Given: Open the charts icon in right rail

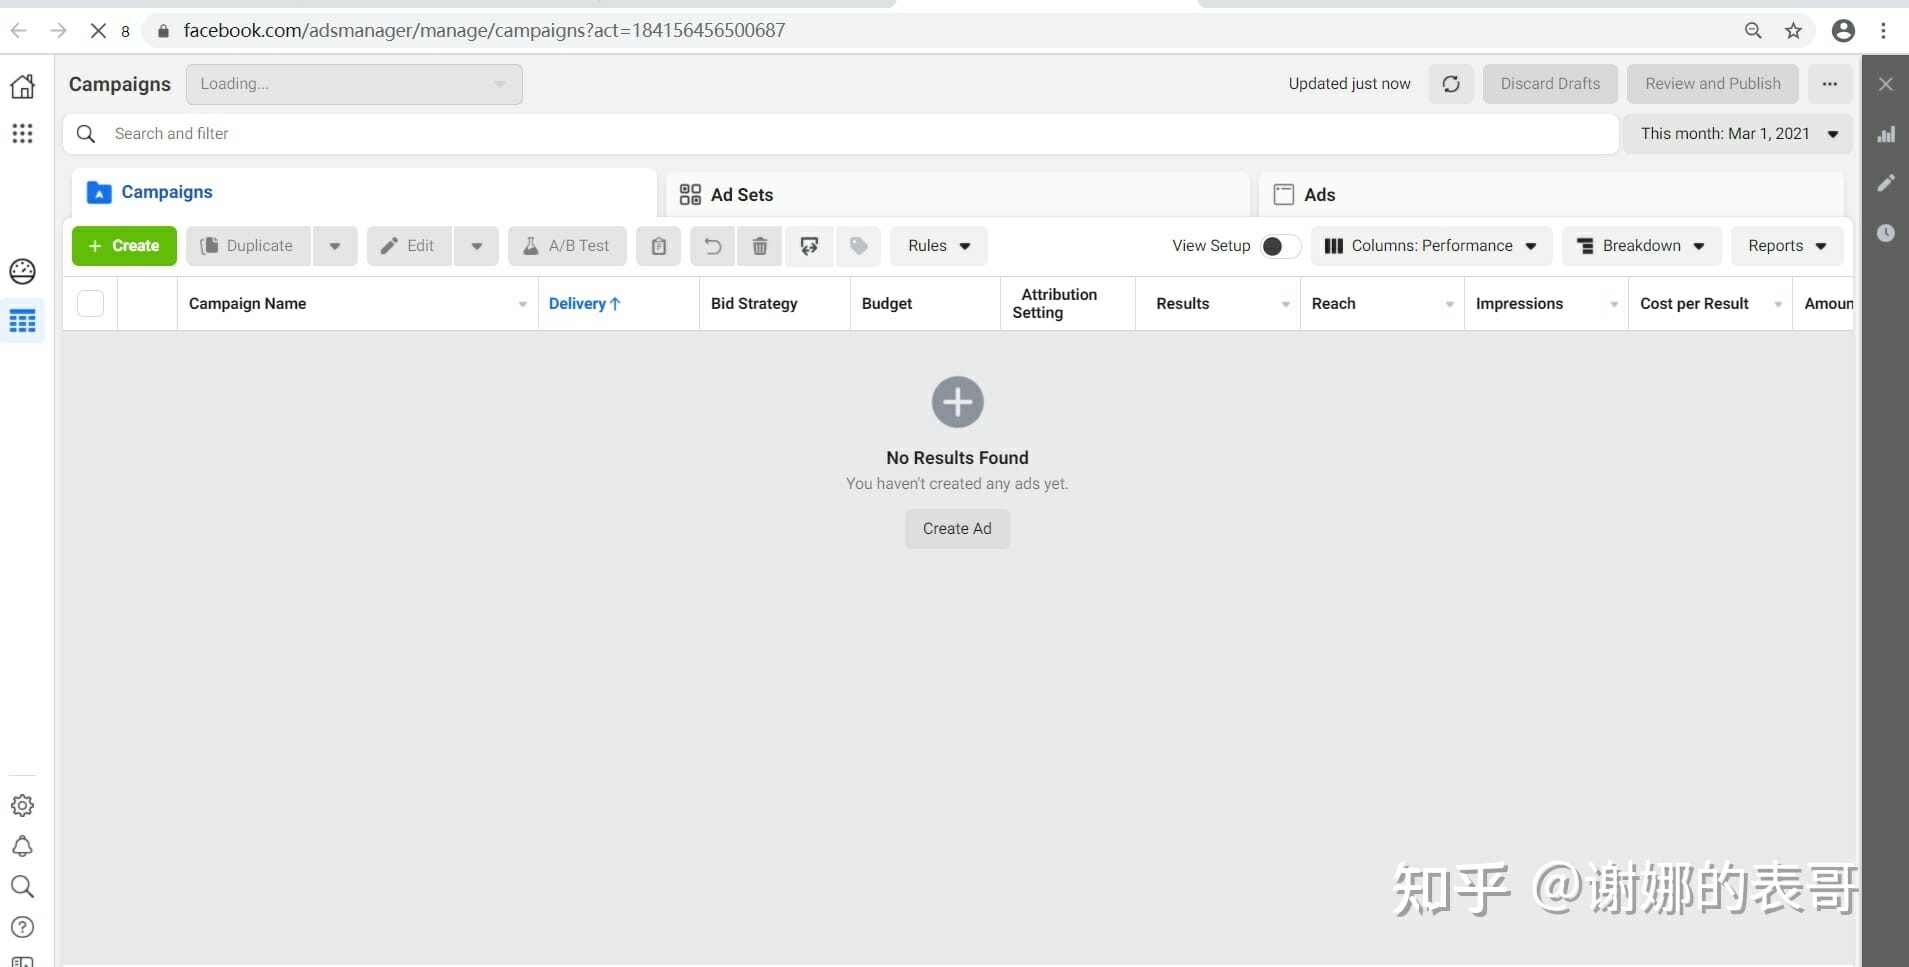Looking at the screenshot, I should point(1886,134).
